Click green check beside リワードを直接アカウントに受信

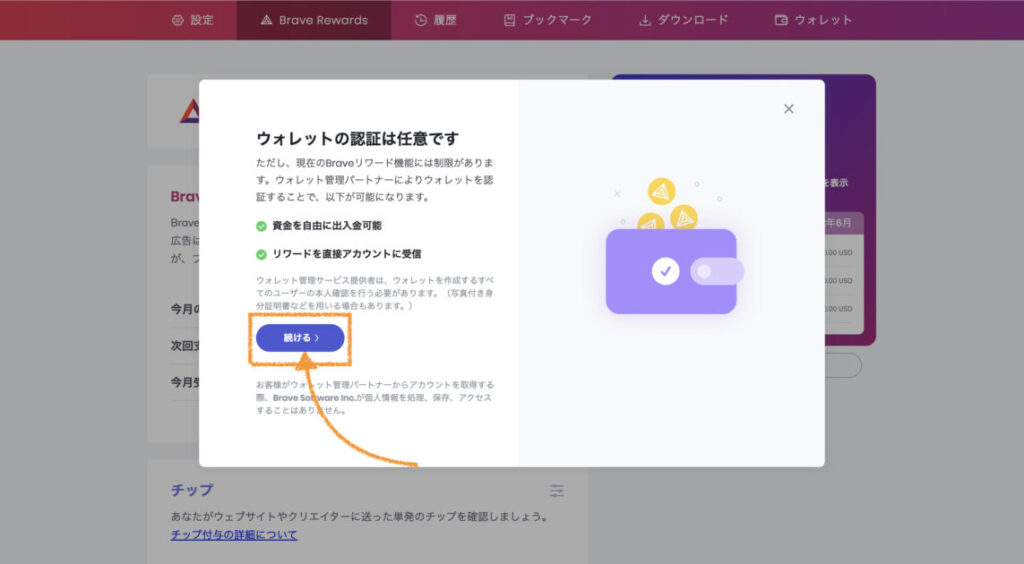(x=261, y=254)
